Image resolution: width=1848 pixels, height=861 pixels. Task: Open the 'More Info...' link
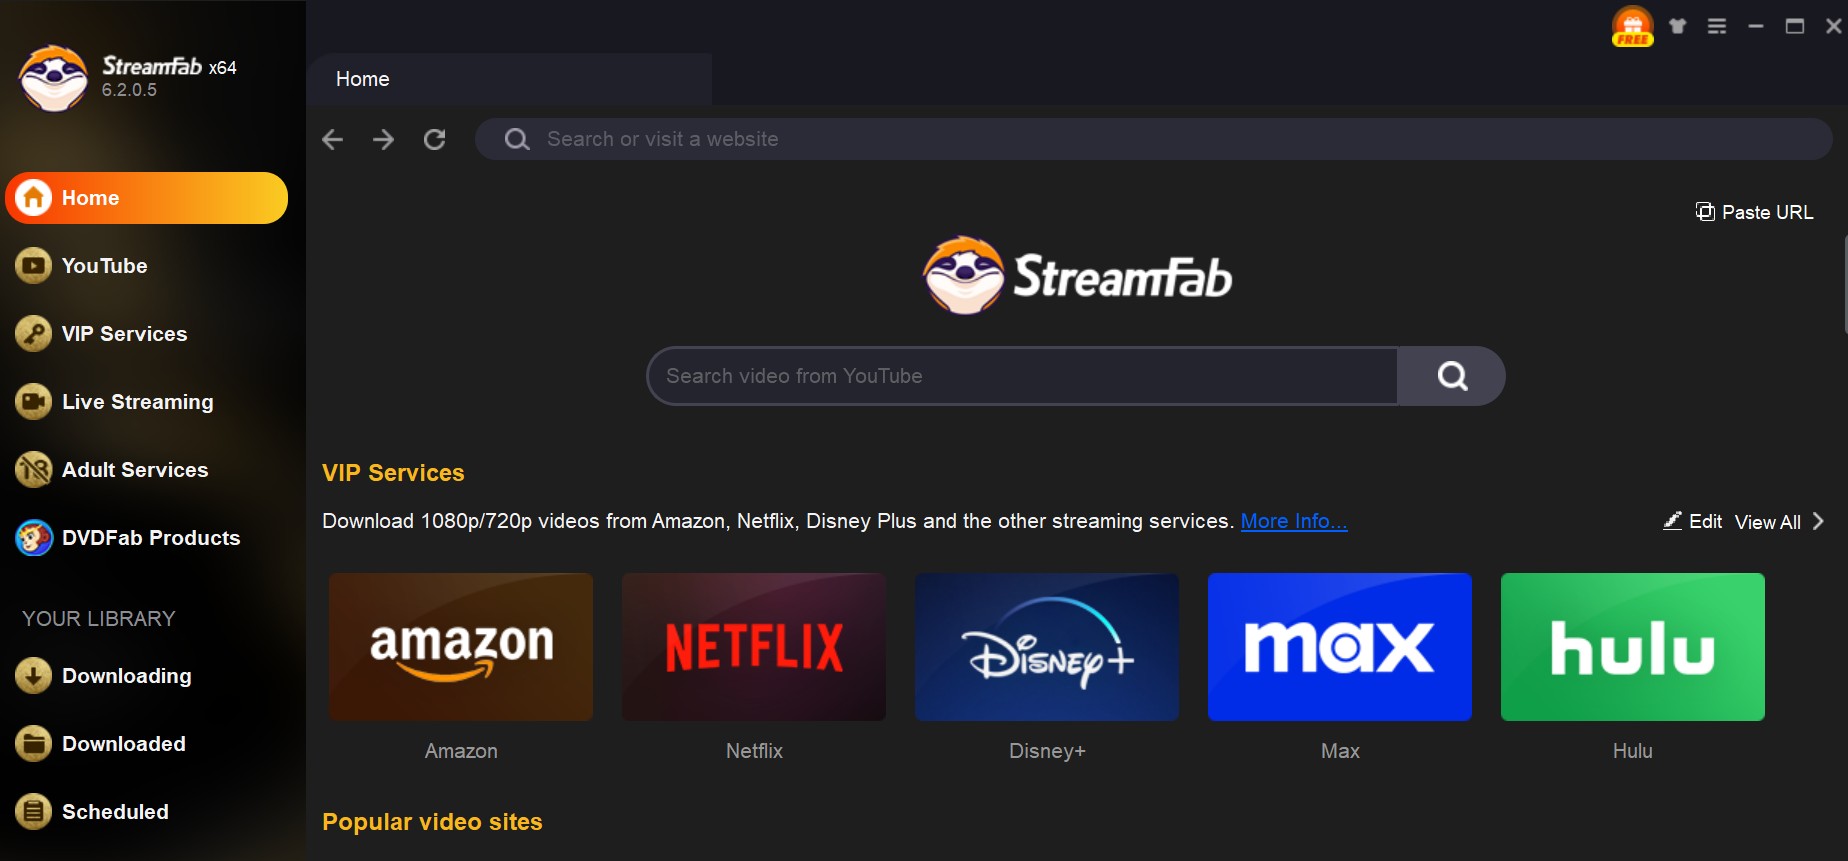1294,521
